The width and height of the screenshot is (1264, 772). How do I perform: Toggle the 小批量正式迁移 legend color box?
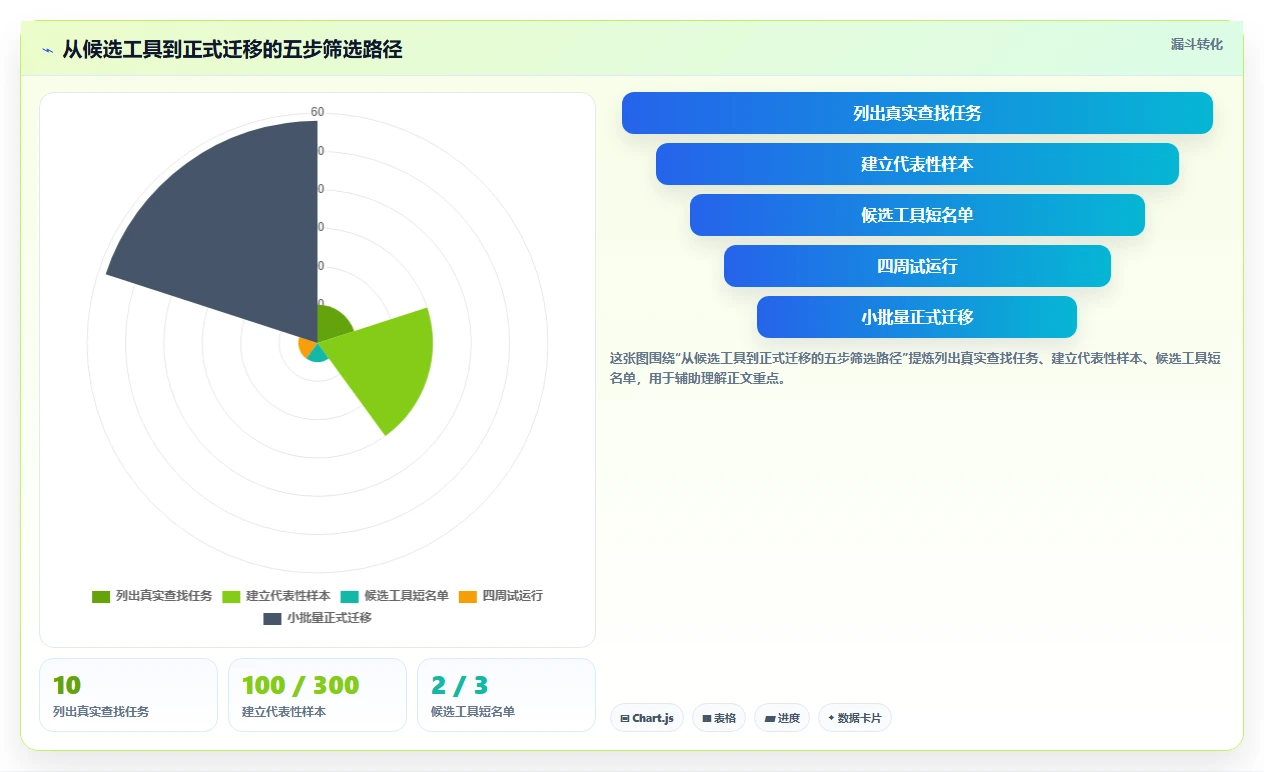pyautogui.click(x=272, y=618)
